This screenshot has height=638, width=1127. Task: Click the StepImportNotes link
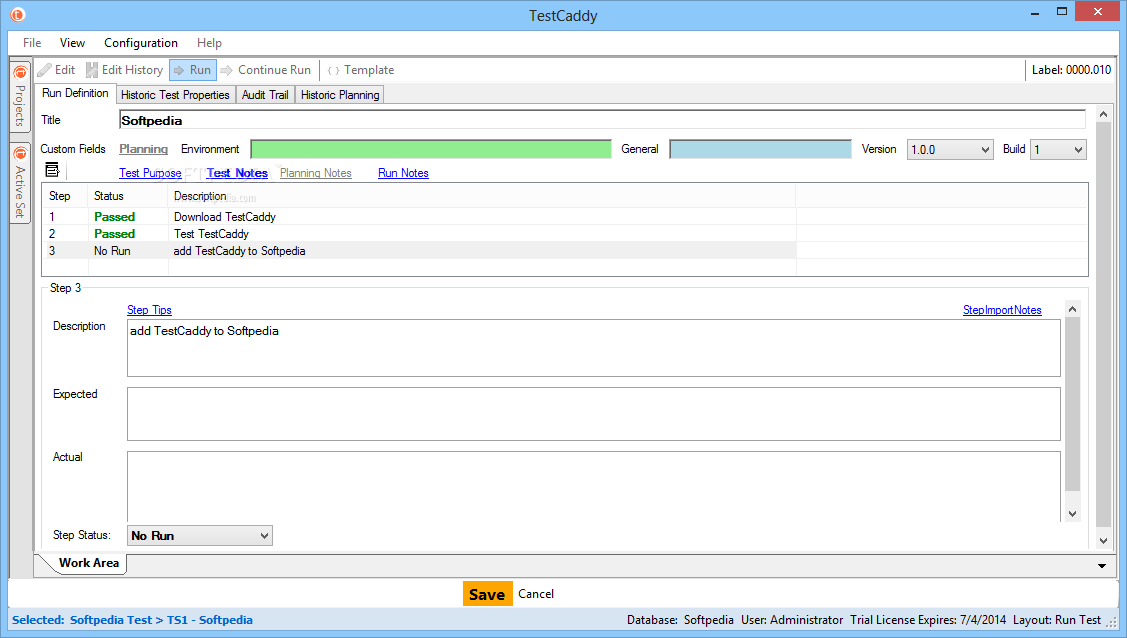(1002, 310)
